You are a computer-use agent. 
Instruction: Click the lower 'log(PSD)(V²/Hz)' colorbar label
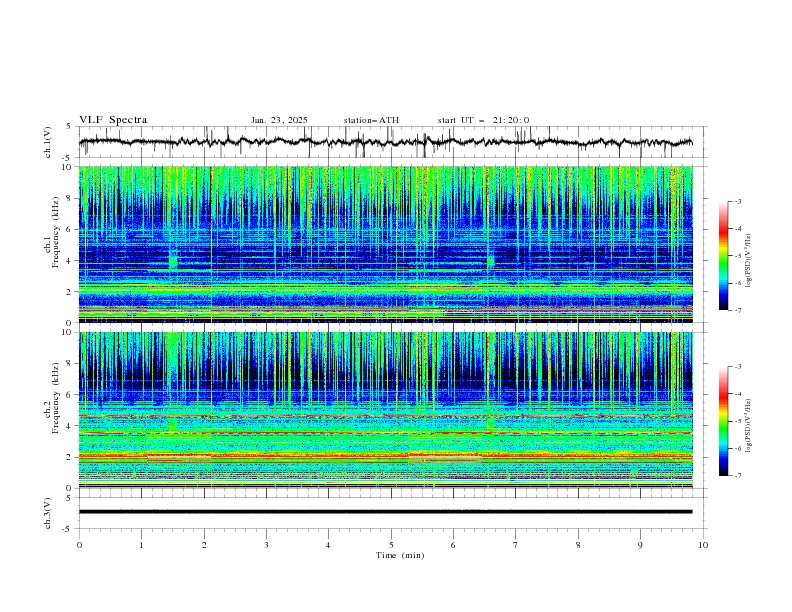[749, 425]
